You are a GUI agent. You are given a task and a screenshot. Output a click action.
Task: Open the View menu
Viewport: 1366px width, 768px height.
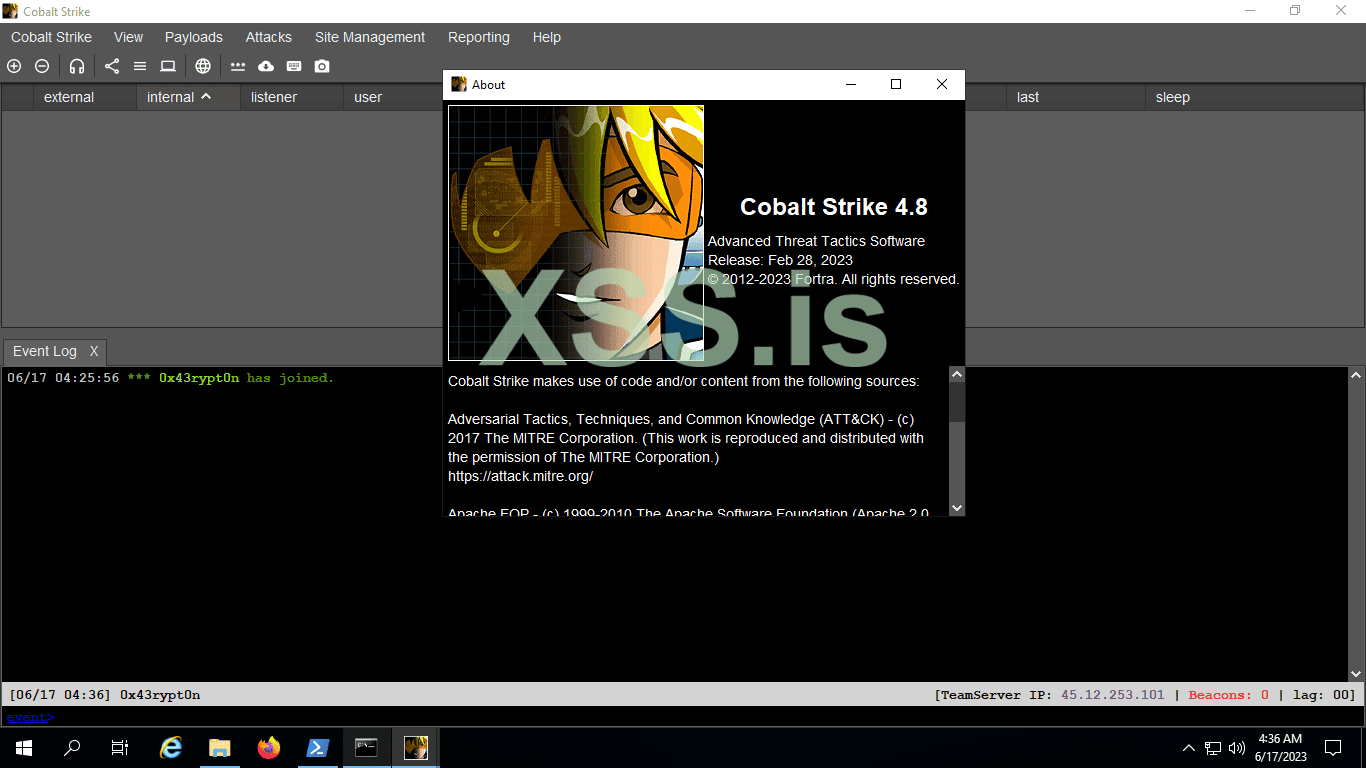coord(128,37)
